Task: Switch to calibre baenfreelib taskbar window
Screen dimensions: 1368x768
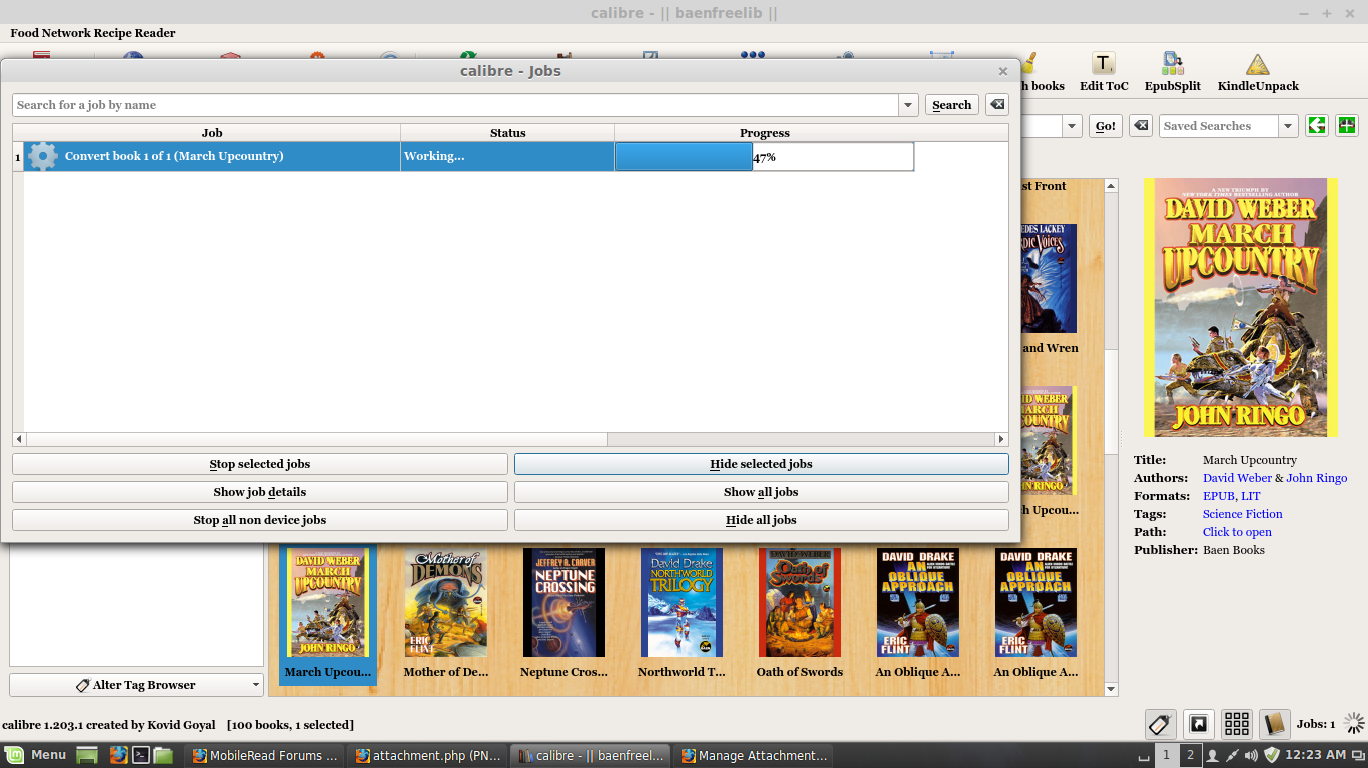Action: click(x=590, y=755)
